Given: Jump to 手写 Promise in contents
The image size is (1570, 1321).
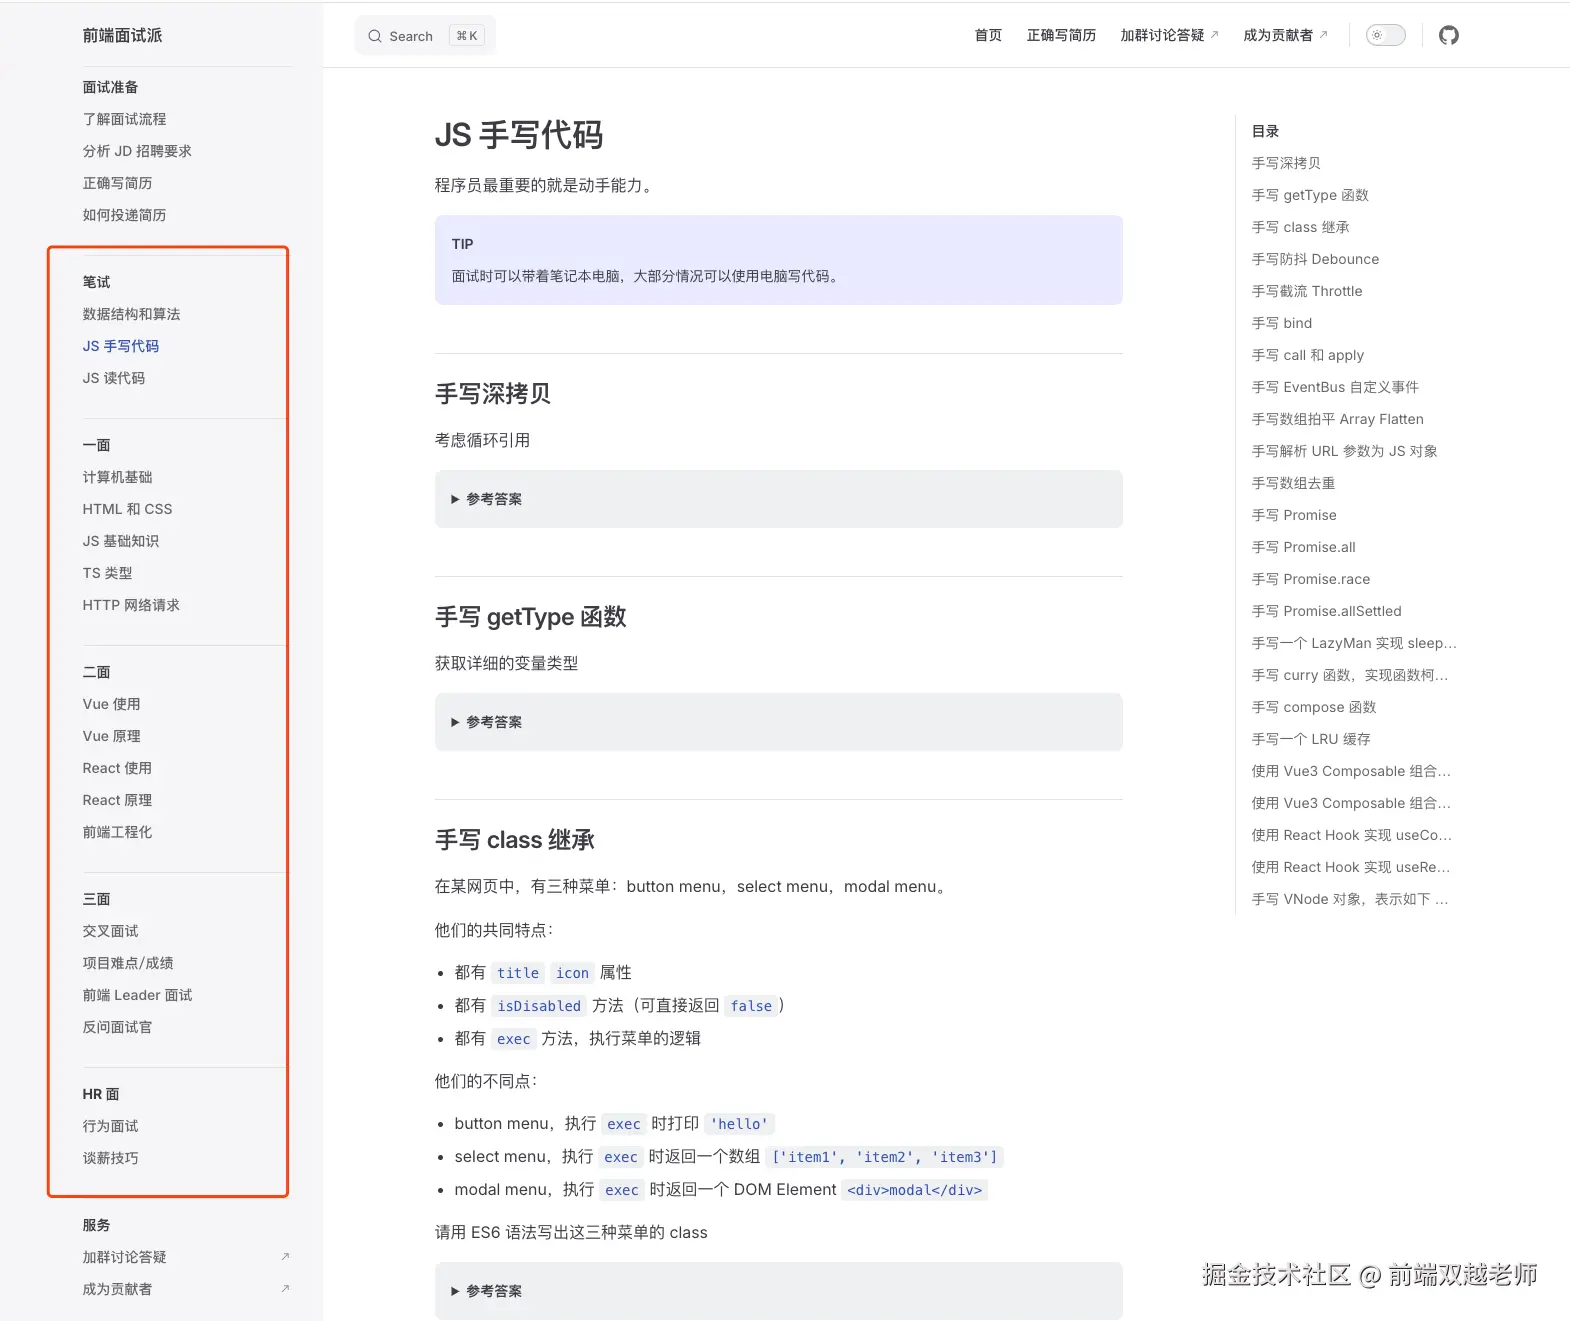Looking at the screenshot, I should [x=1294, y=515].
